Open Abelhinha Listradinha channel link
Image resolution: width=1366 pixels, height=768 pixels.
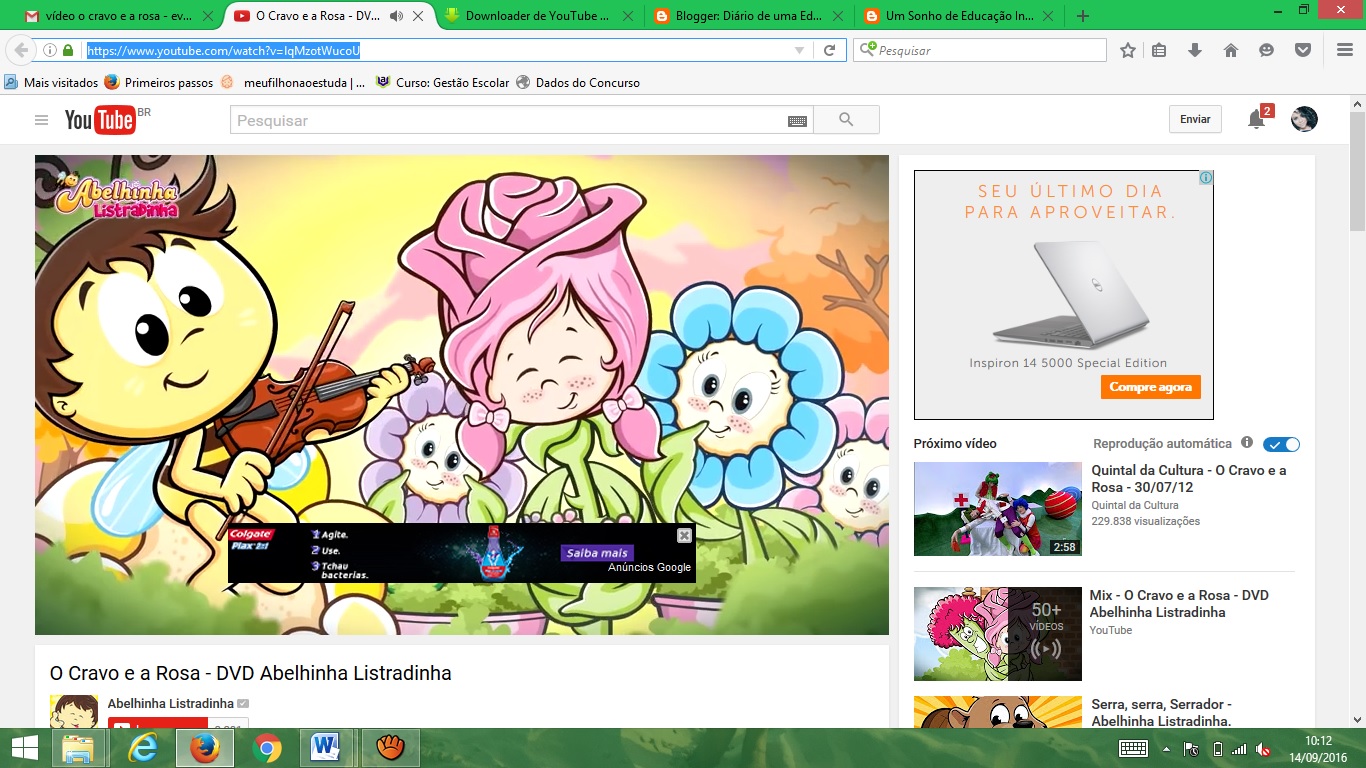pyautogui.click(x=171, y=703)
